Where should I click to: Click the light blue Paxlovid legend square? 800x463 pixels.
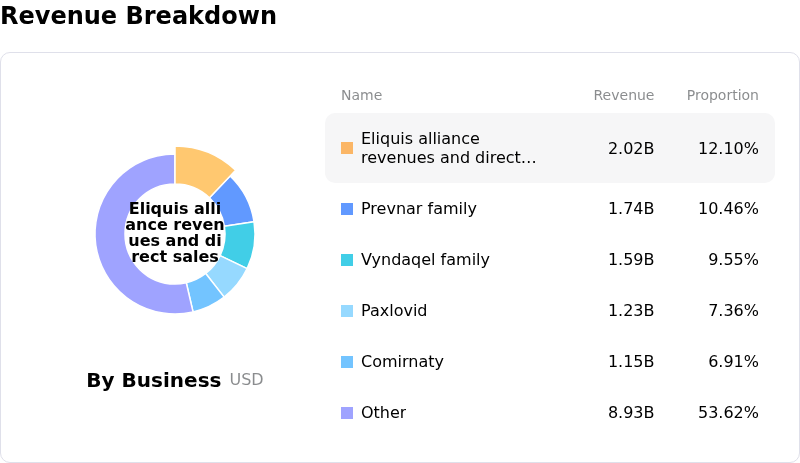[x=347, y=311]
